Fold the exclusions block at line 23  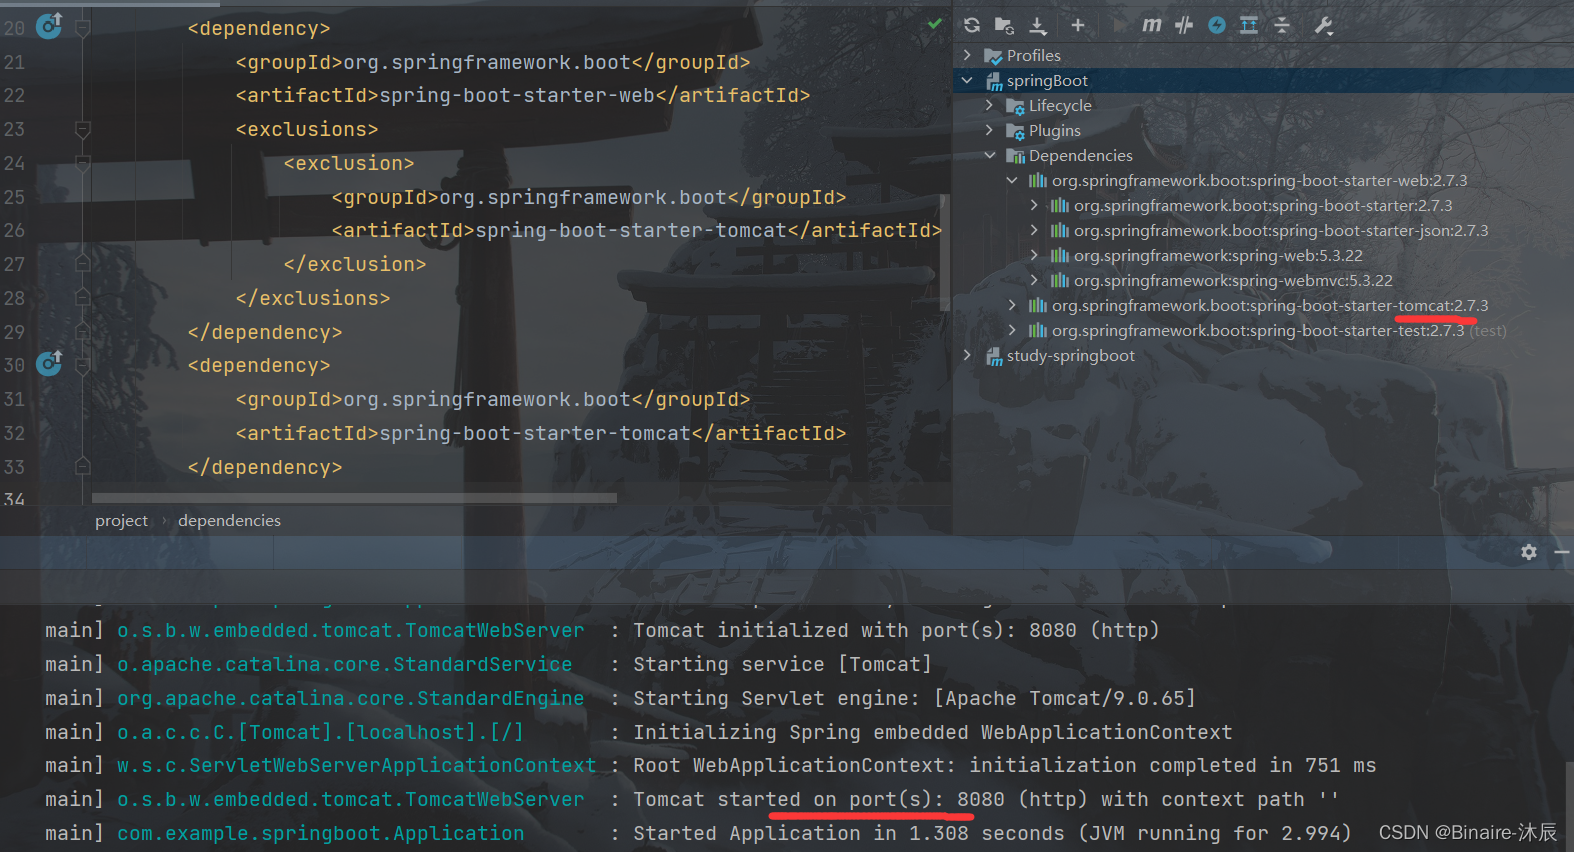click(x=83, y=129)
